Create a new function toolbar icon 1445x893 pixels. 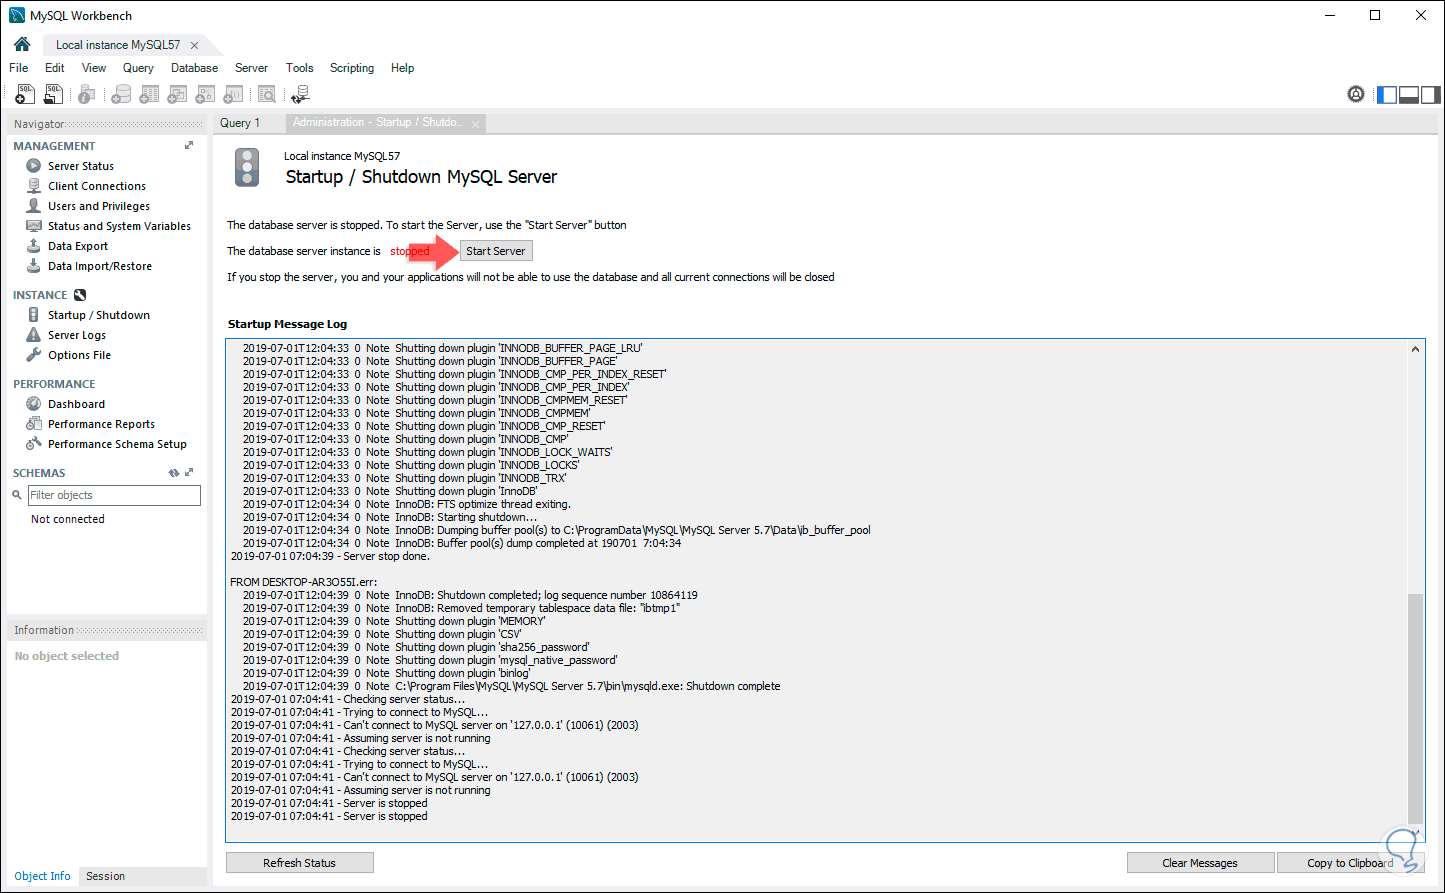233,94
